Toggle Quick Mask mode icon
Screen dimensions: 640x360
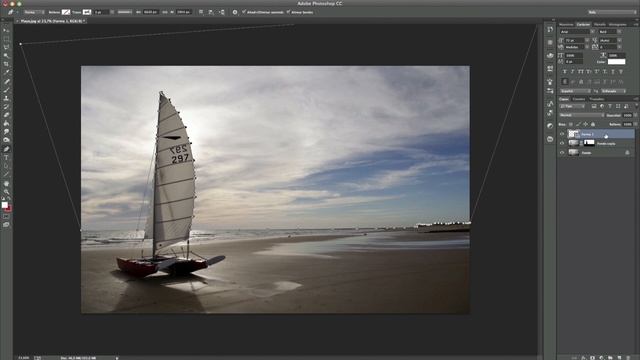click(6, 217)
